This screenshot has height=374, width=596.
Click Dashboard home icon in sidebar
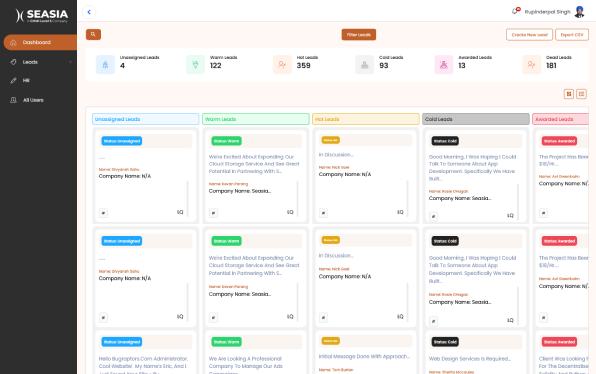(x=13, y=43)
